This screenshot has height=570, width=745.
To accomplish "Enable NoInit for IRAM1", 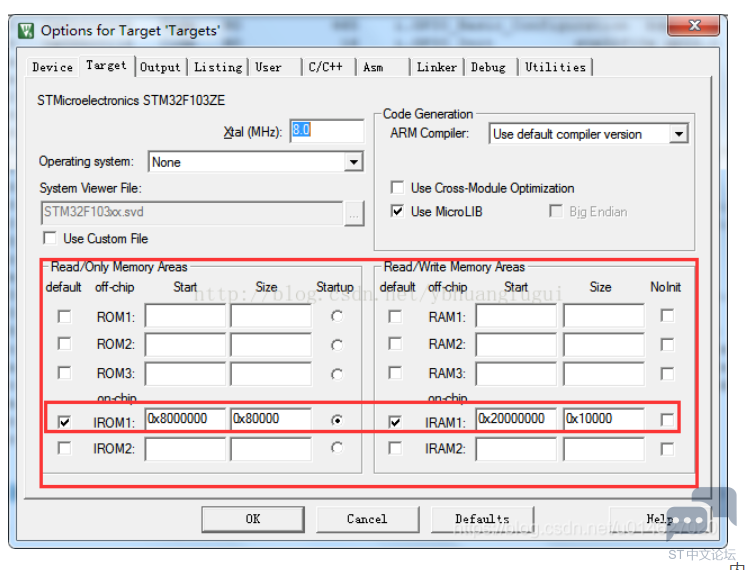I will 667,419.
